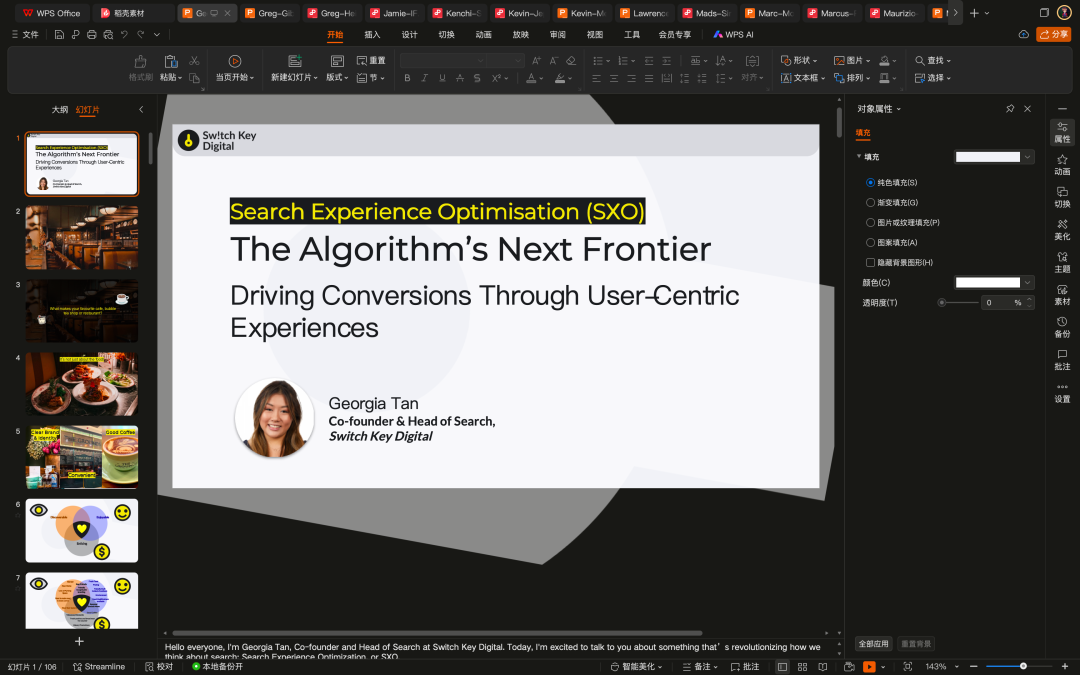The height and width of the screenshot is (675, 1080).
Task: Click the text shadow S icon
Action: [x=477, y=79]
